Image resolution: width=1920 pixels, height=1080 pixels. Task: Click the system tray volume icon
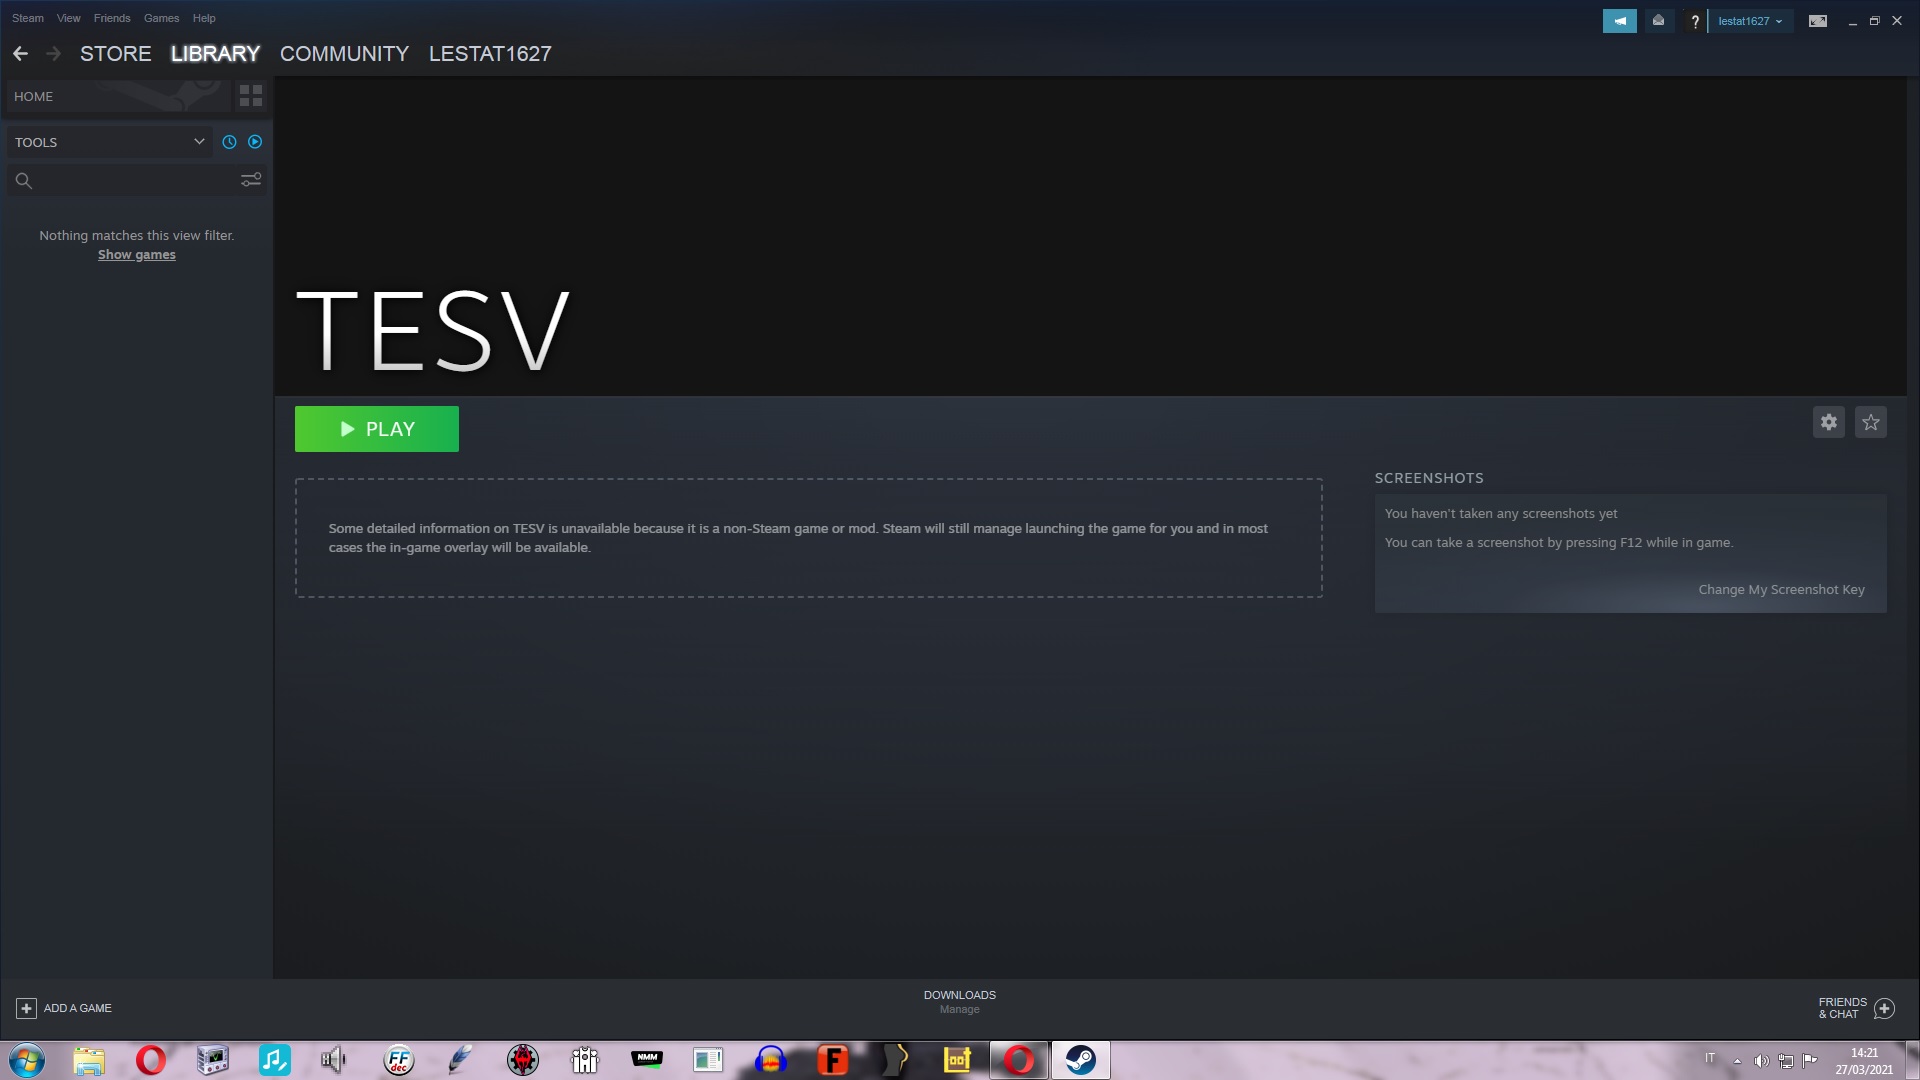coord(1761,1061)
